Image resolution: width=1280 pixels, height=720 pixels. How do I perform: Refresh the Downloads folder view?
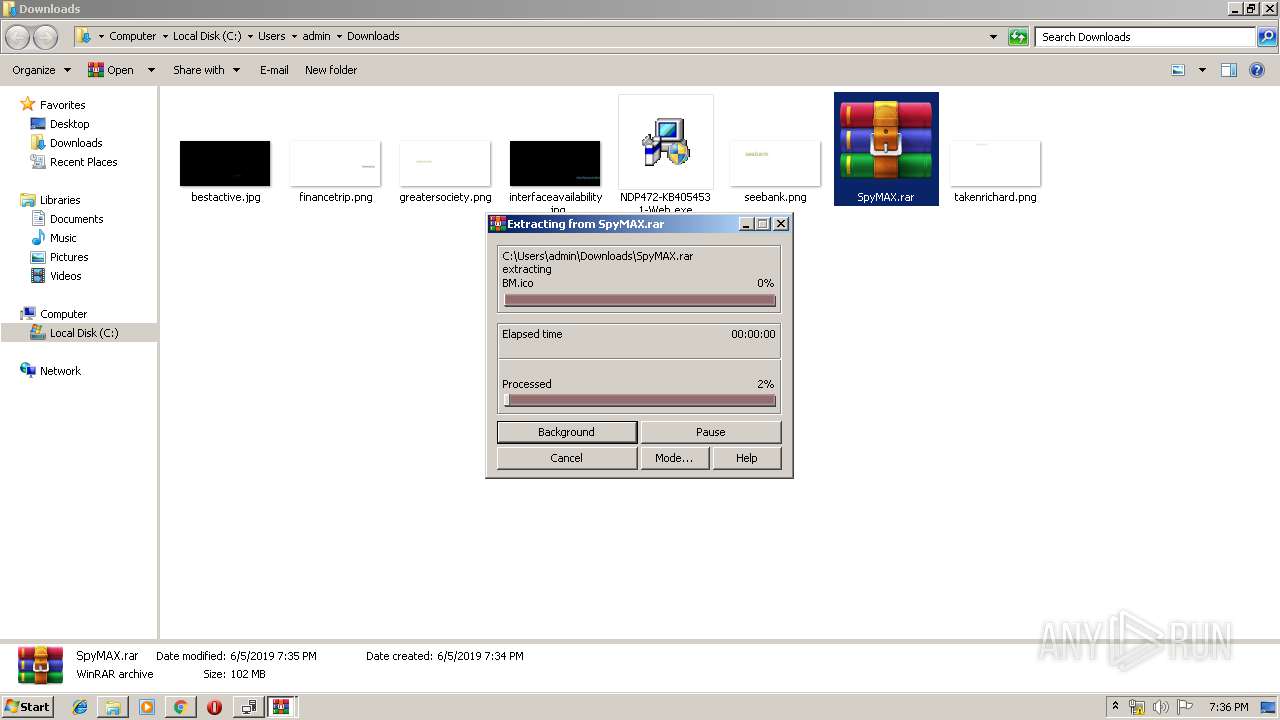1018,37
